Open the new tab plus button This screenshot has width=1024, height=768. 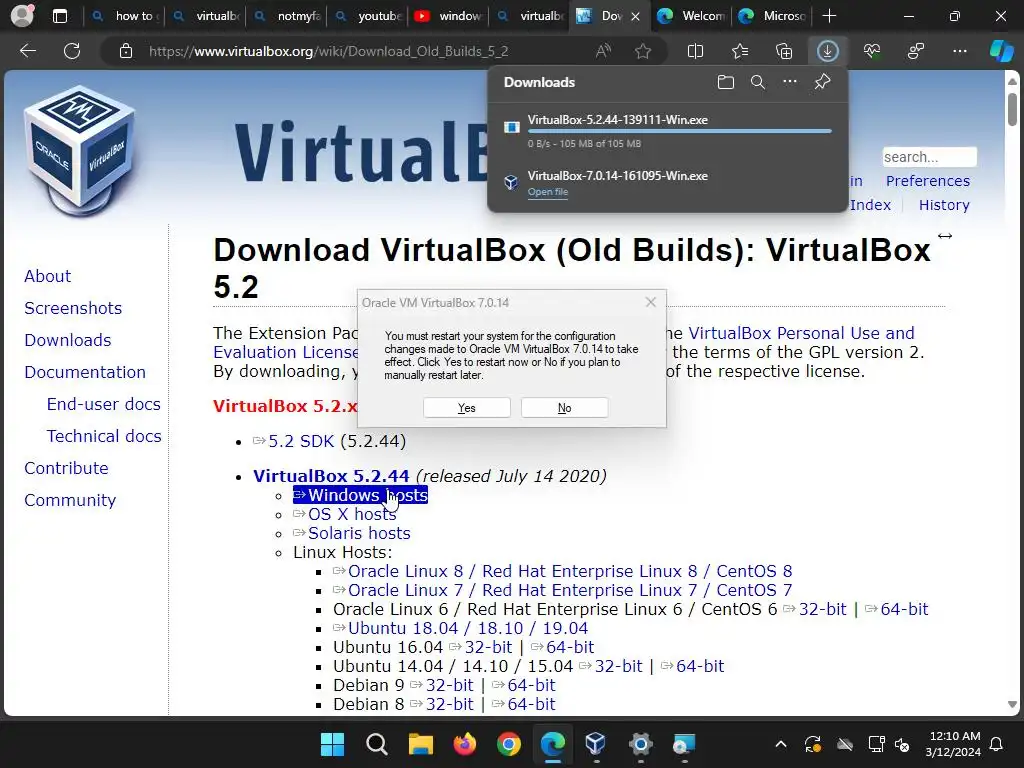coord(829,16)
